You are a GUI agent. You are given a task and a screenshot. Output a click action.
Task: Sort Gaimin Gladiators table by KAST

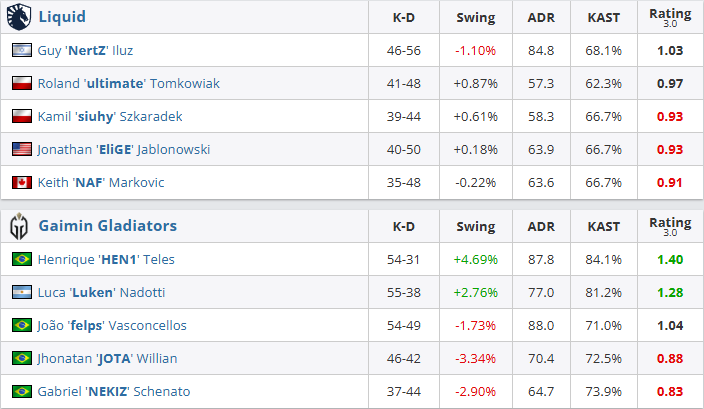pos(602,226)
